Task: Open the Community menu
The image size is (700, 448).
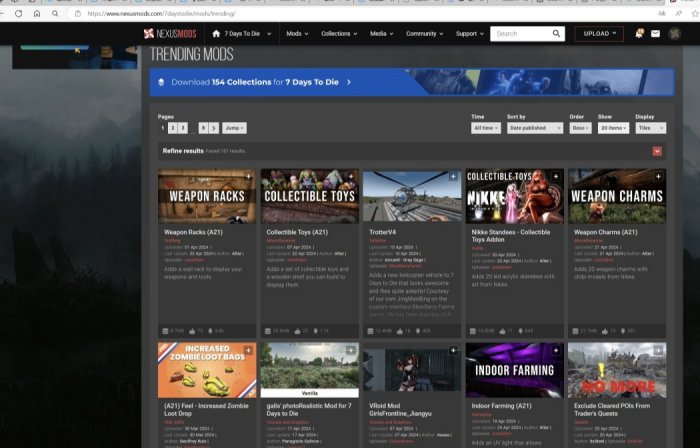Action: pos(425,33)
